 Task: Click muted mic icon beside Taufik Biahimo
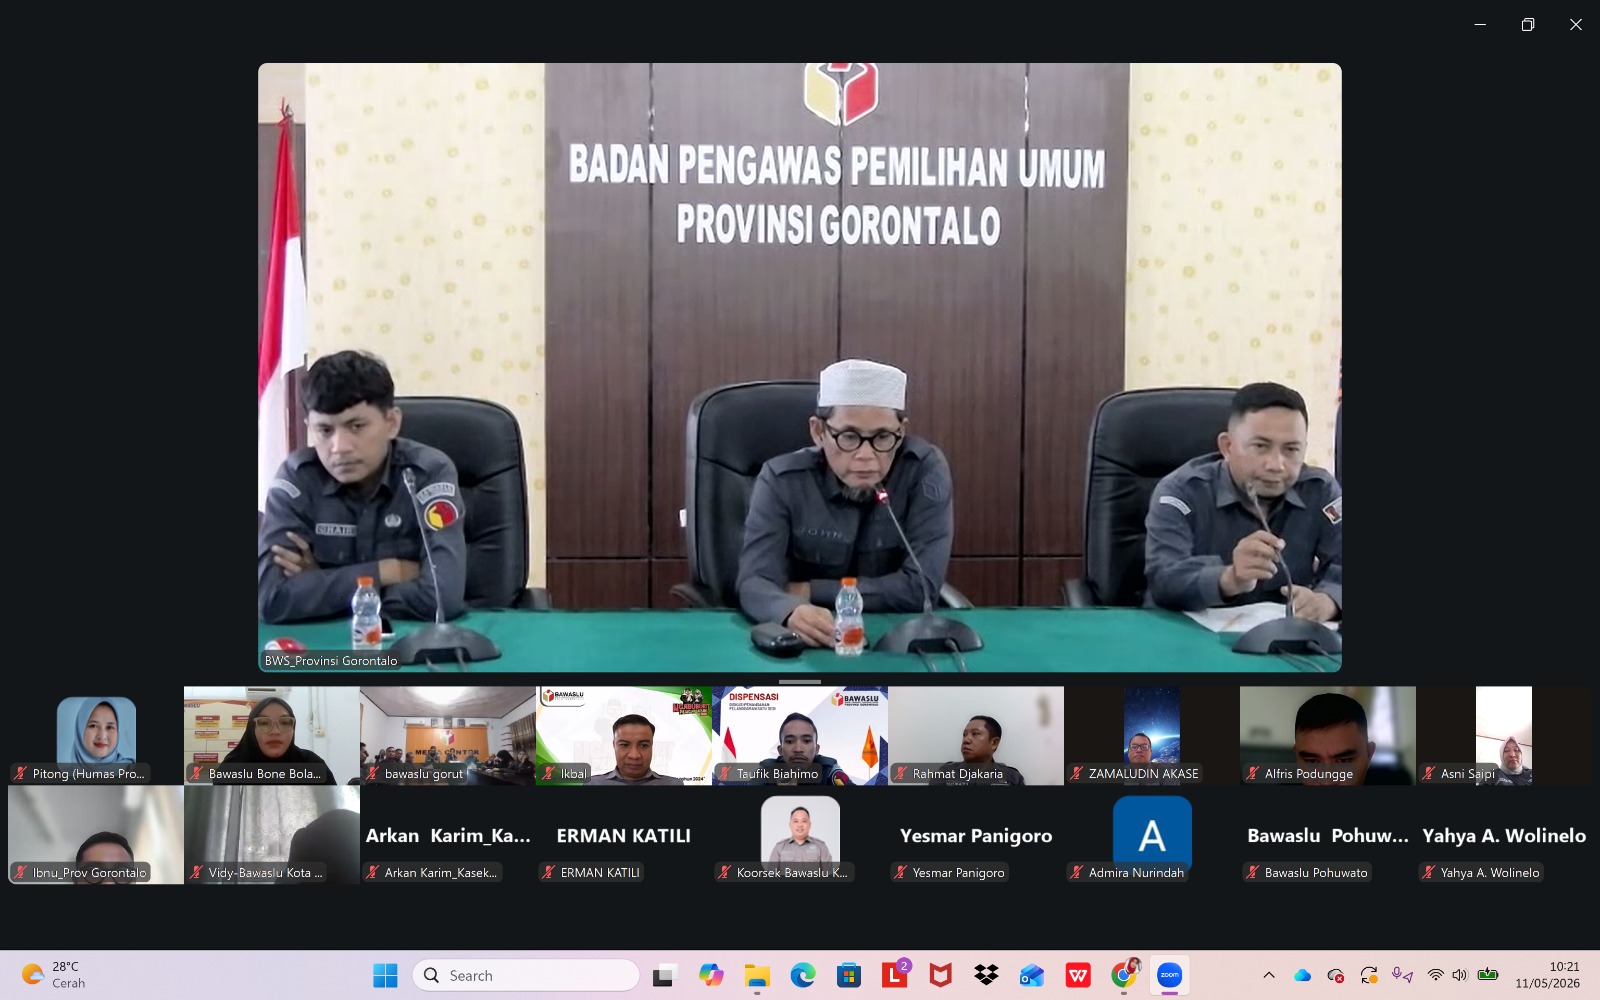(724, 773)
